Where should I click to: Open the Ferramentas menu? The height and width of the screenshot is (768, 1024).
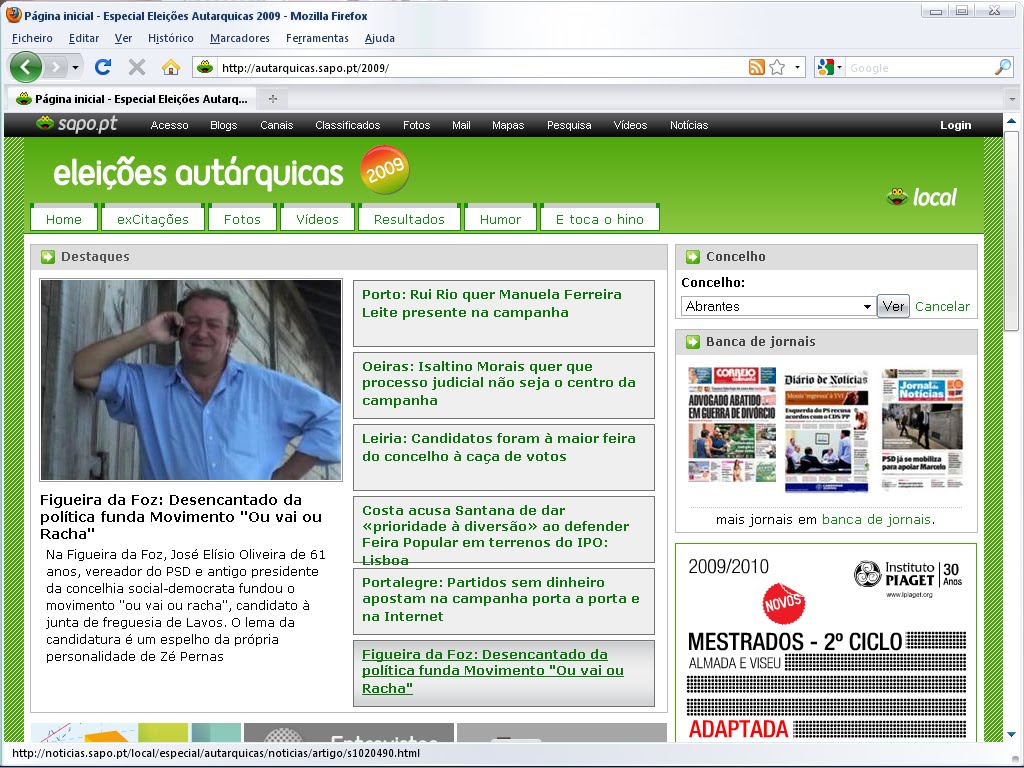pos(317,38)
